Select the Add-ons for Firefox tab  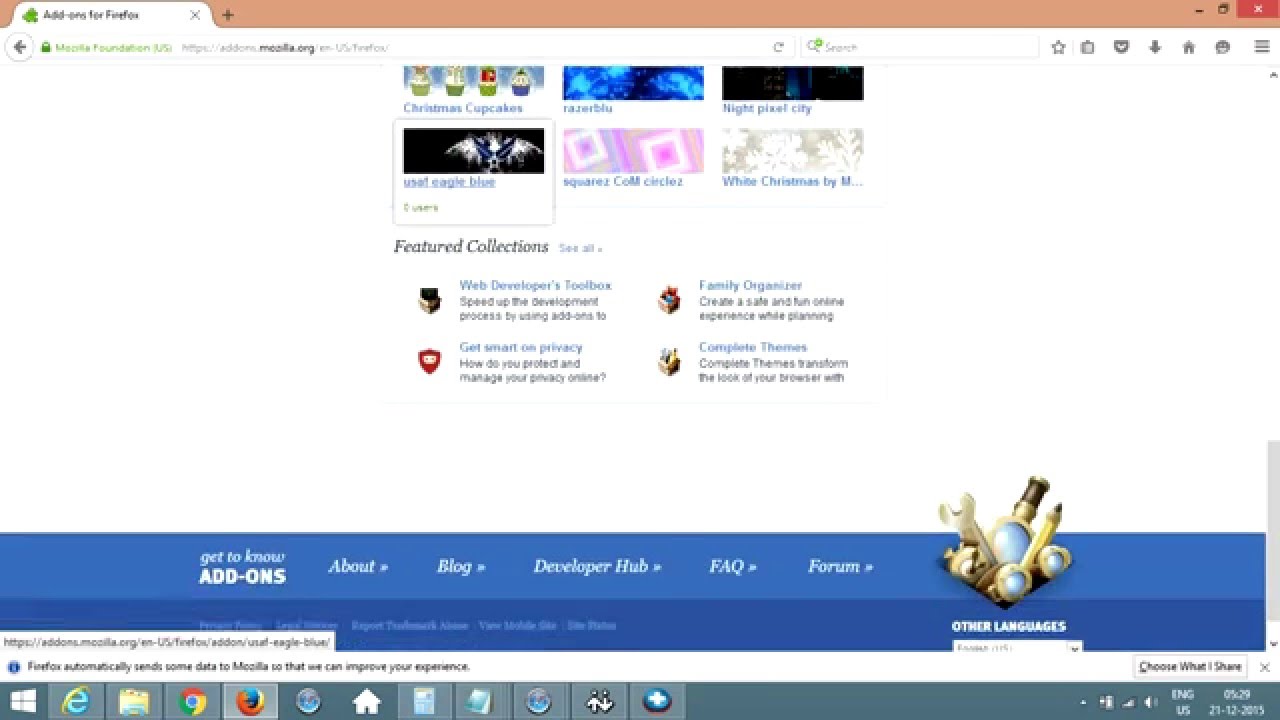111,15
